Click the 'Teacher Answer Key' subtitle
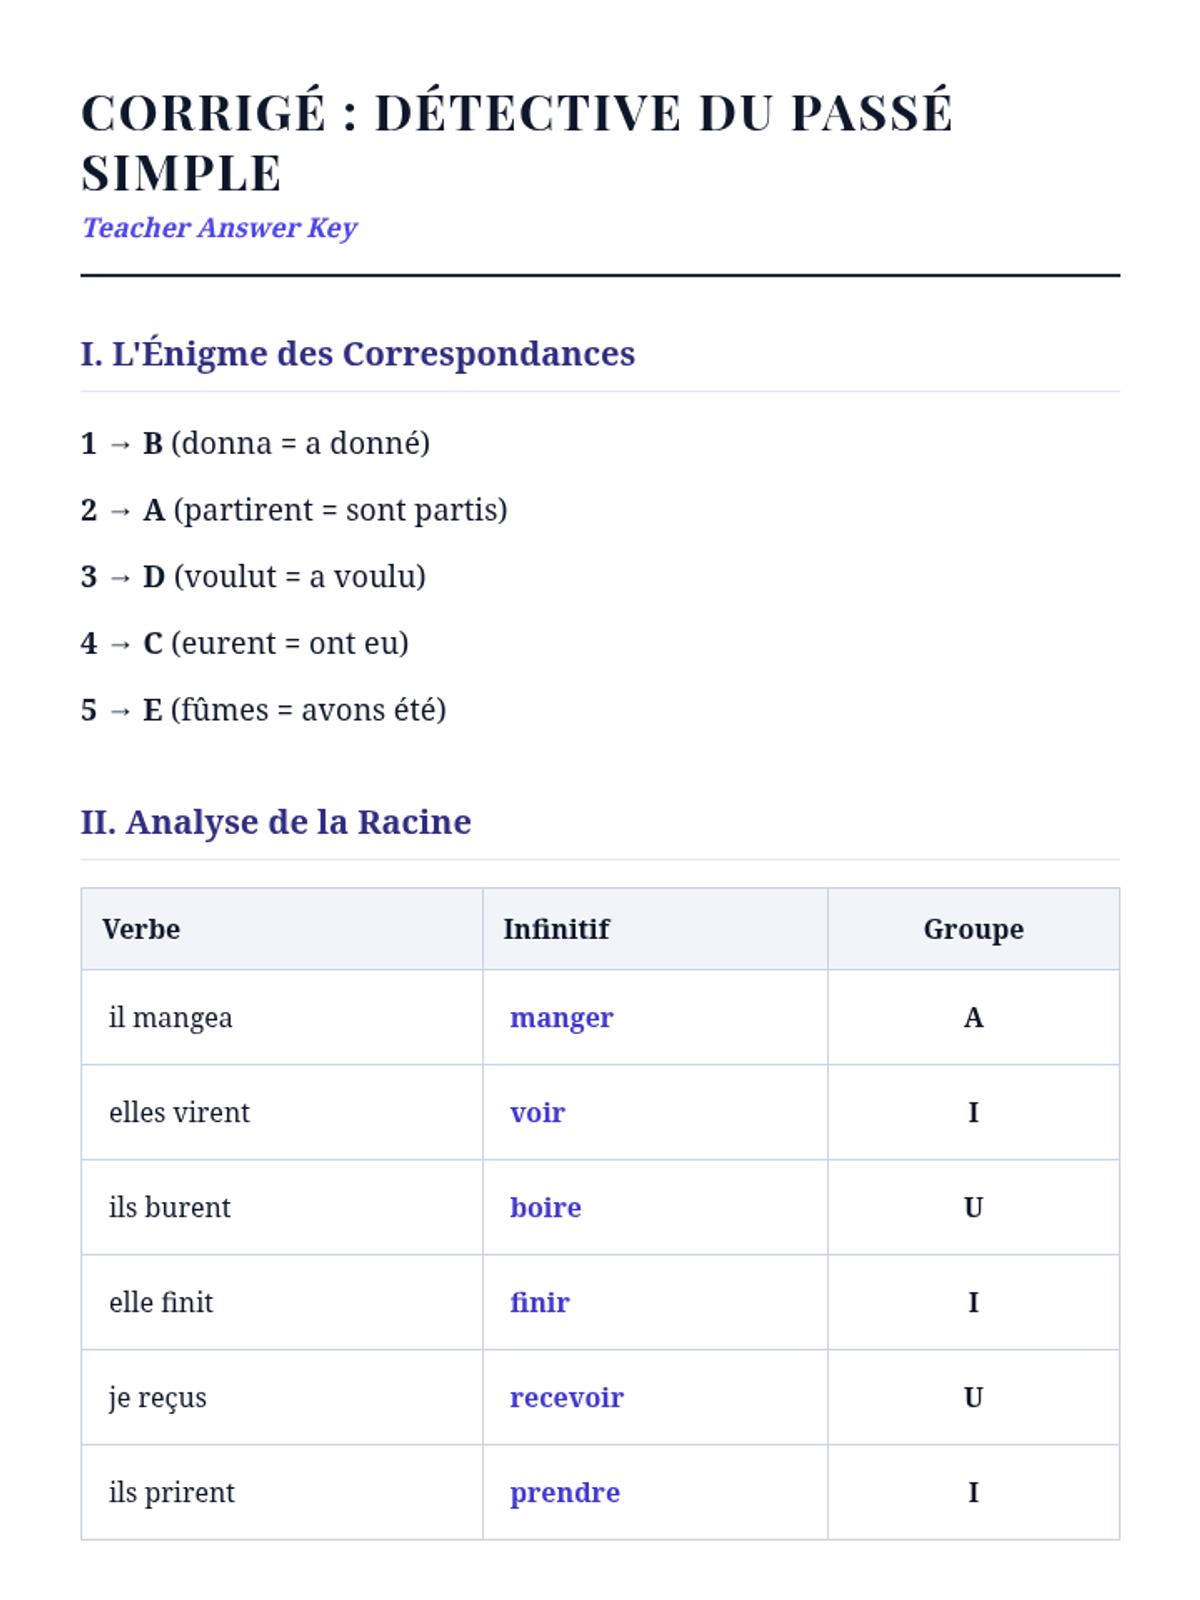 [219, 228]
